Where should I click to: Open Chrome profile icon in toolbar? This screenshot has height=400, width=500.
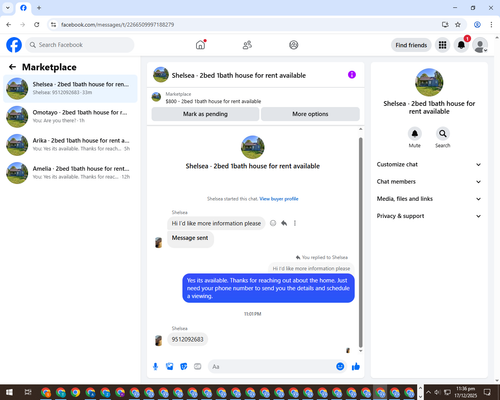click(477, 25)
